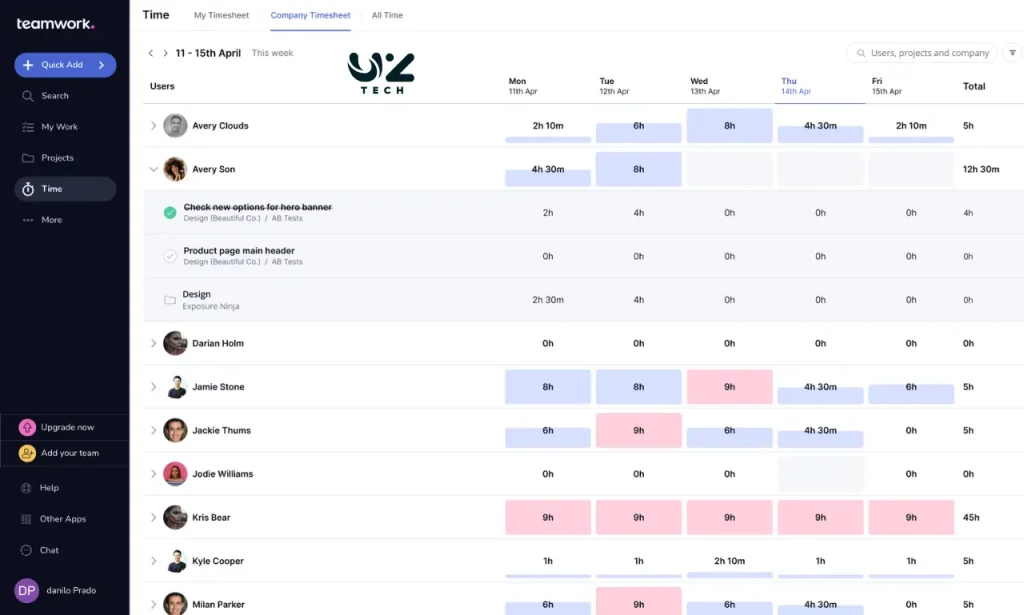Viewport: 1024px width, 615px height.
Task: Mark 'Product page main header' task complete
Action: (170, 256)
